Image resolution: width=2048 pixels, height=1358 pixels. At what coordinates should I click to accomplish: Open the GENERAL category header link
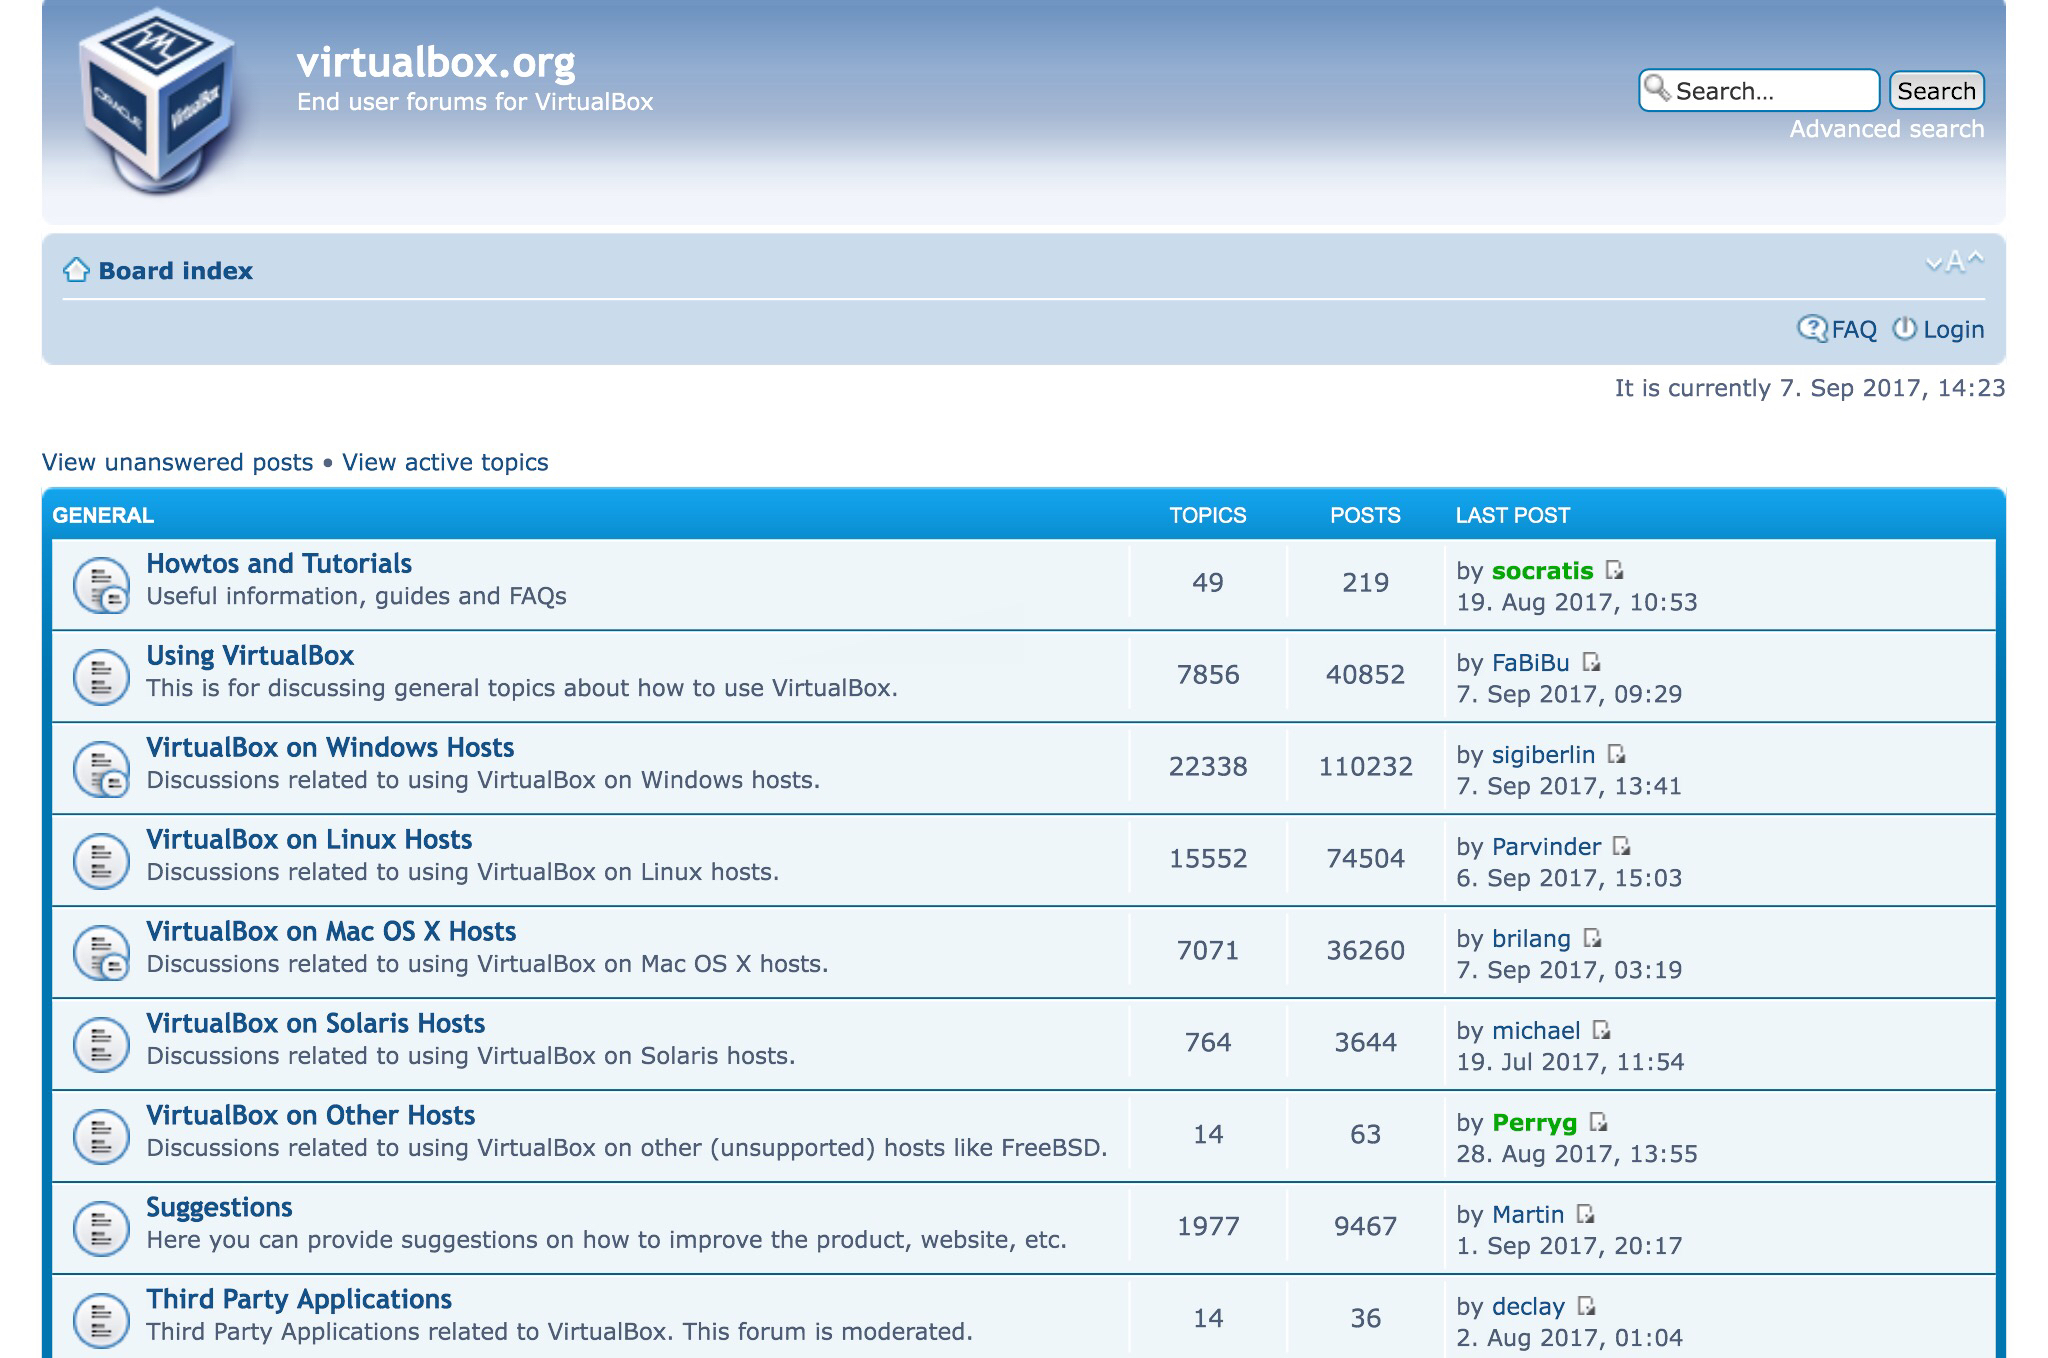pyautogui.click(x=103, y=515)
